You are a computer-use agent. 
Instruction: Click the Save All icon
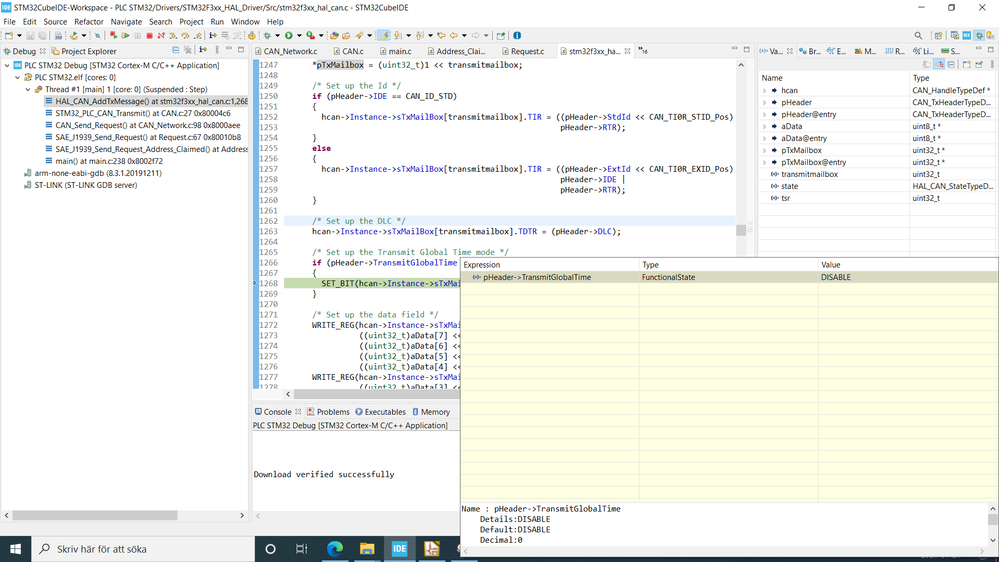click(42, 36)
